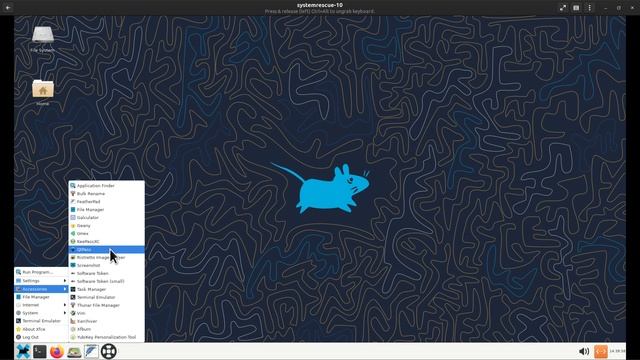Launch Vim from Accessories

tap(107, 313)
